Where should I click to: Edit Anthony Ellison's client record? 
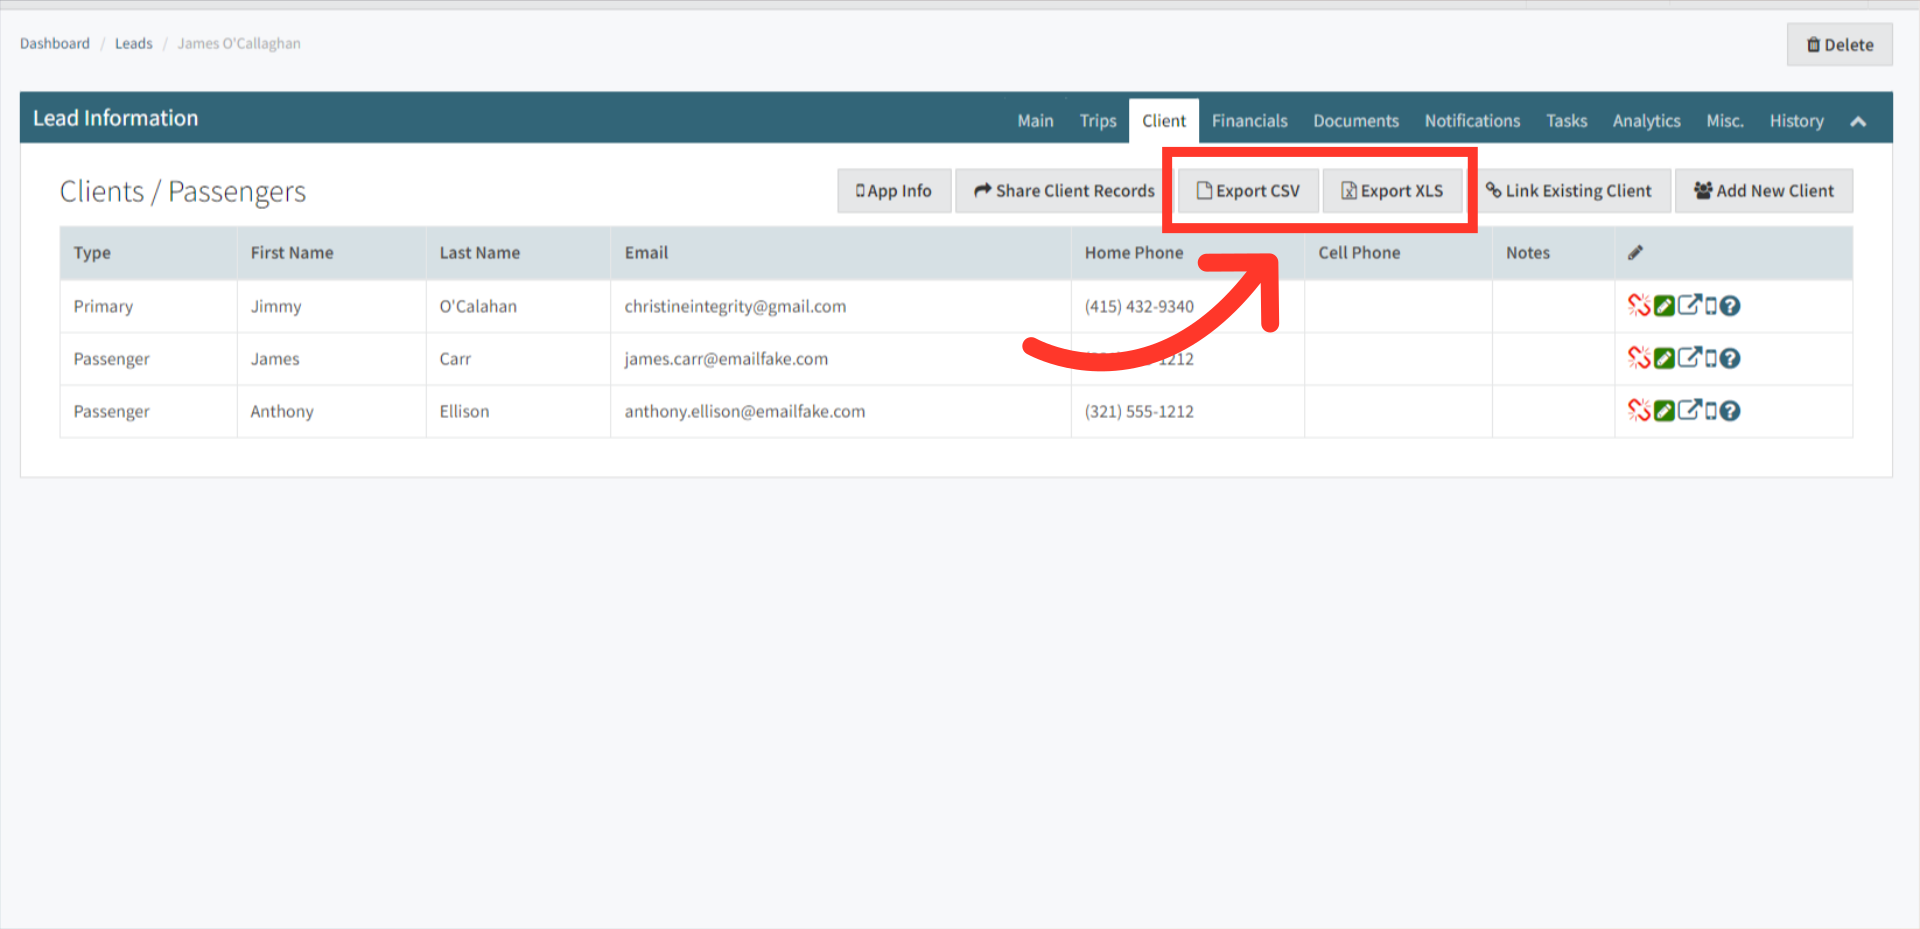click(x=1664, y=410)
